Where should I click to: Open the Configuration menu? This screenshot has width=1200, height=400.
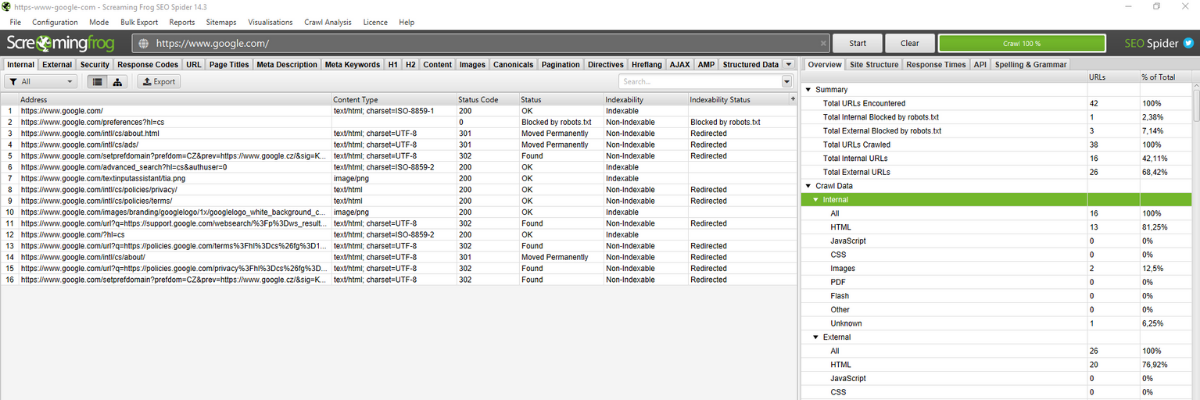point(55,21)
